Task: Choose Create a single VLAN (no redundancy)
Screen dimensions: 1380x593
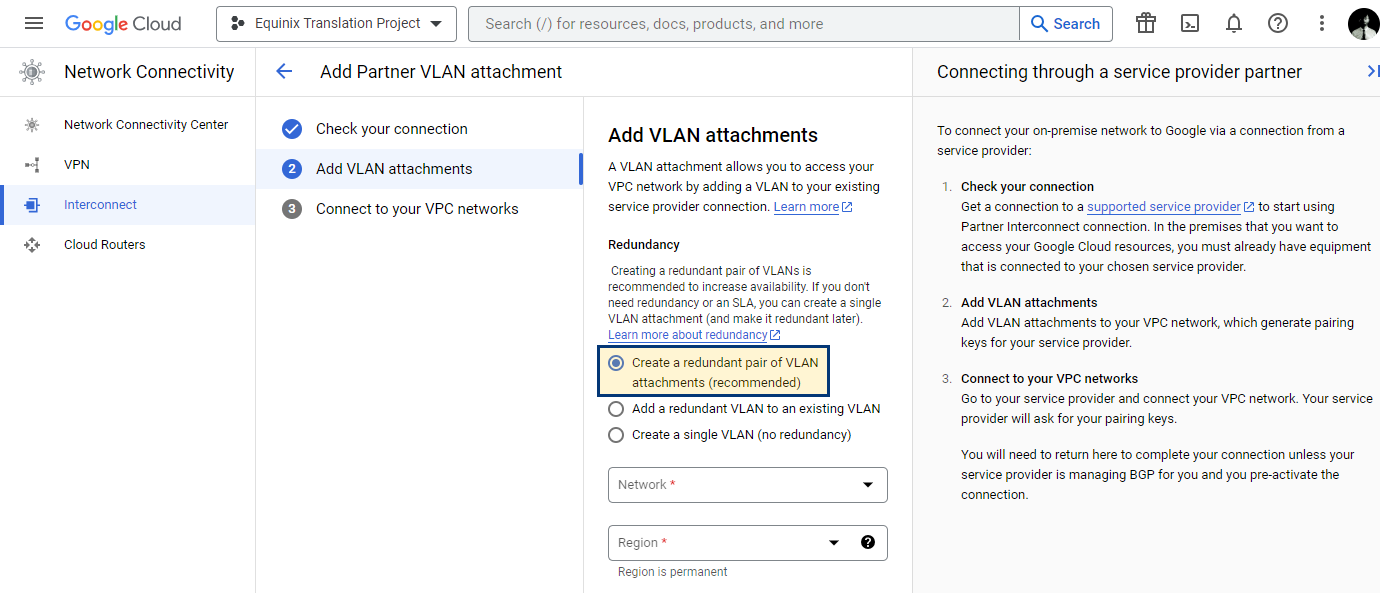Action: coord(729,435)
